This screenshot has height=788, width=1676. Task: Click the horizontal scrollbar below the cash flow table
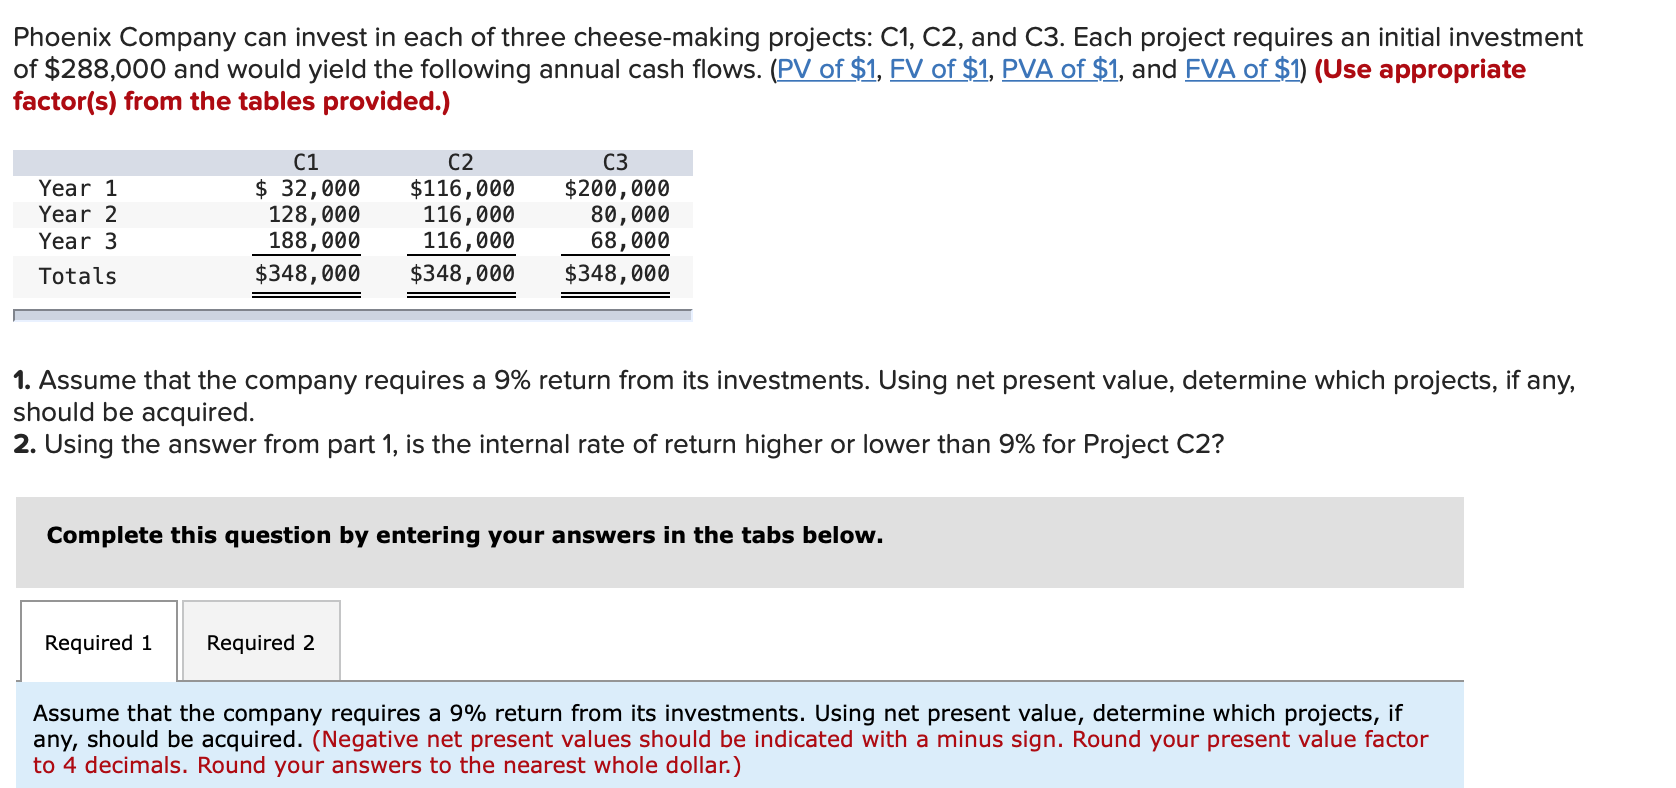click(350, 316)
